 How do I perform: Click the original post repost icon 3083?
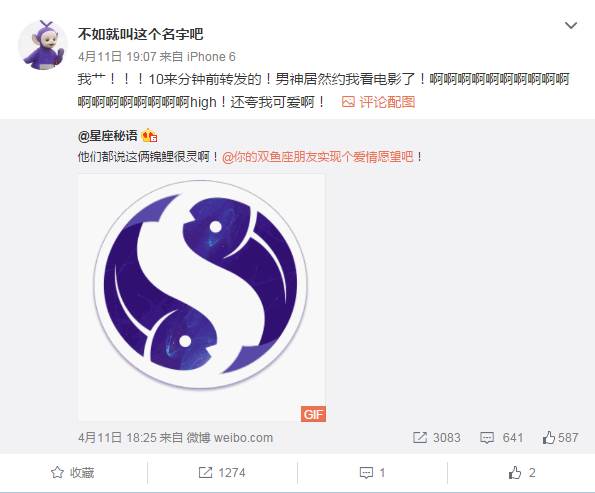(437, 438)
